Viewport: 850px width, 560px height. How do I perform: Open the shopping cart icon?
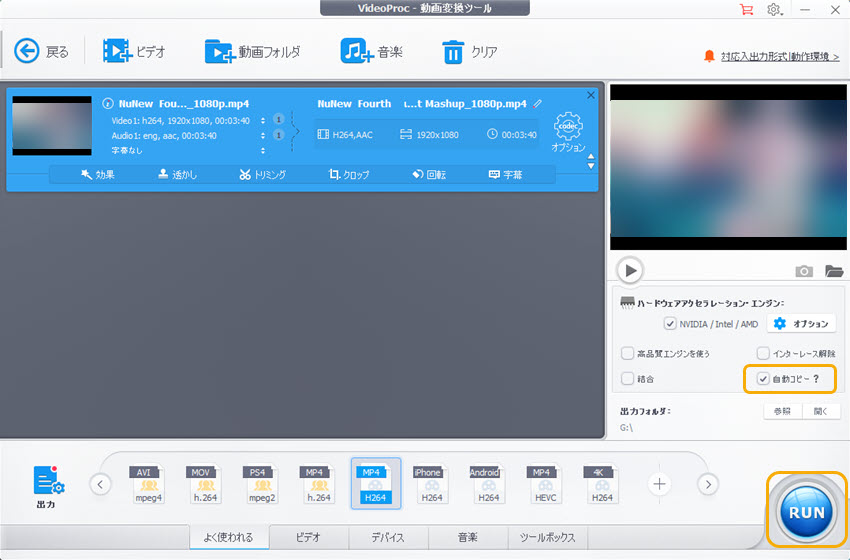(x=746, y=9)
